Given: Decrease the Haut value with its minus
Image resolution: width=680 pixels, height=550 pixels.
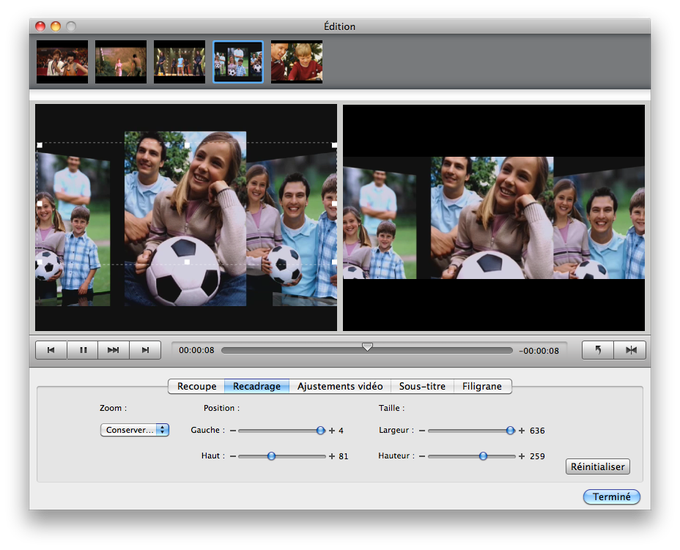Looking at the screenshot, I should [233, 456].
